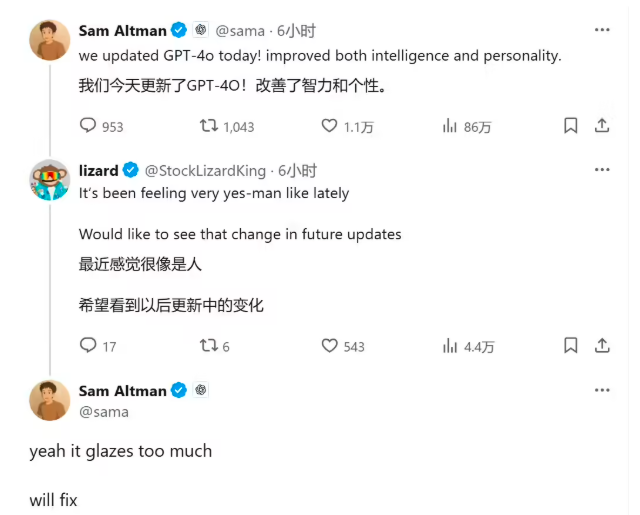
Task: Open @StockLizardKing profile handle
Action: [x=205, y=171]
